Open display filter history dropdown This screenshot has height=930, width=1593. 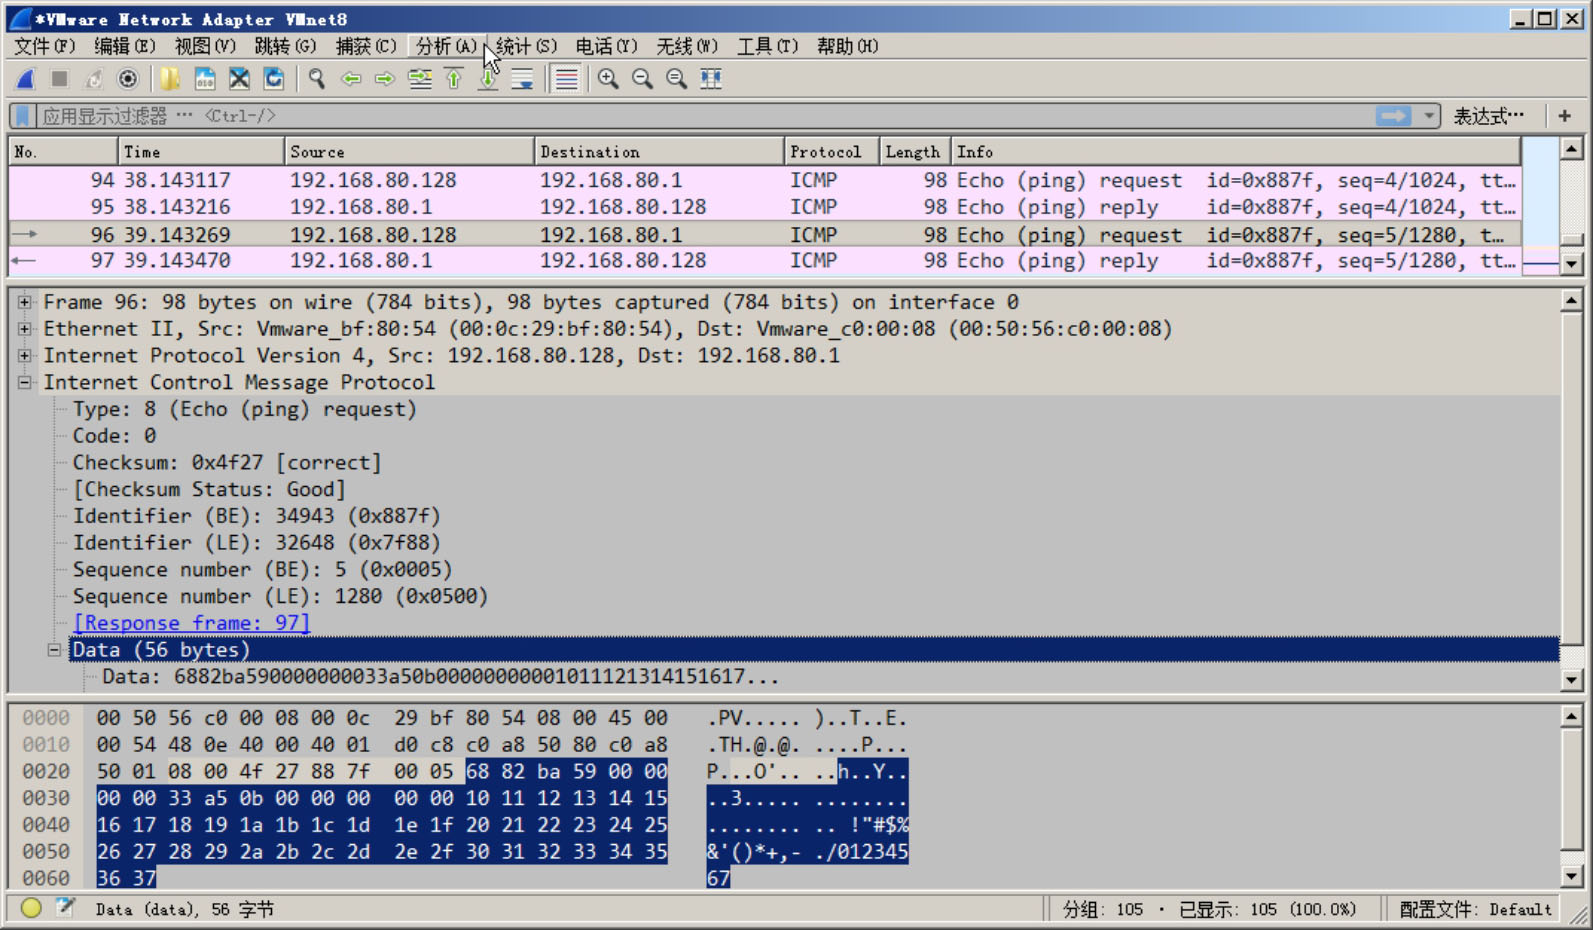click(x=1429, y=116)
